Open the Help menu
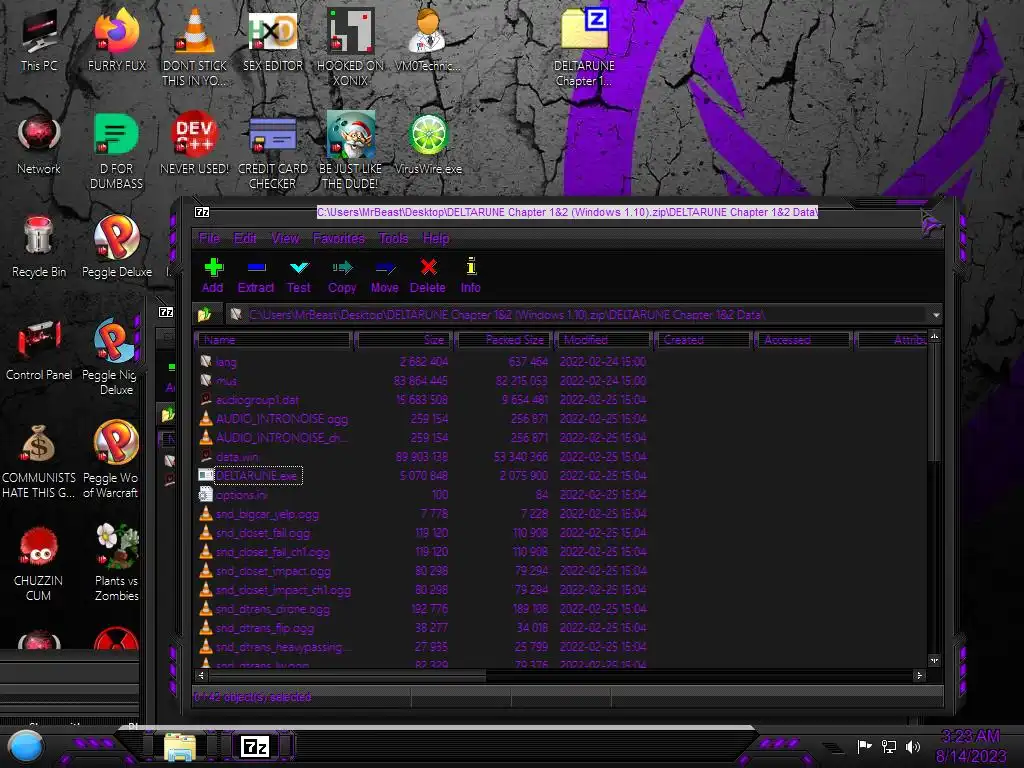 pyautogui.click(x=436, y=238)
